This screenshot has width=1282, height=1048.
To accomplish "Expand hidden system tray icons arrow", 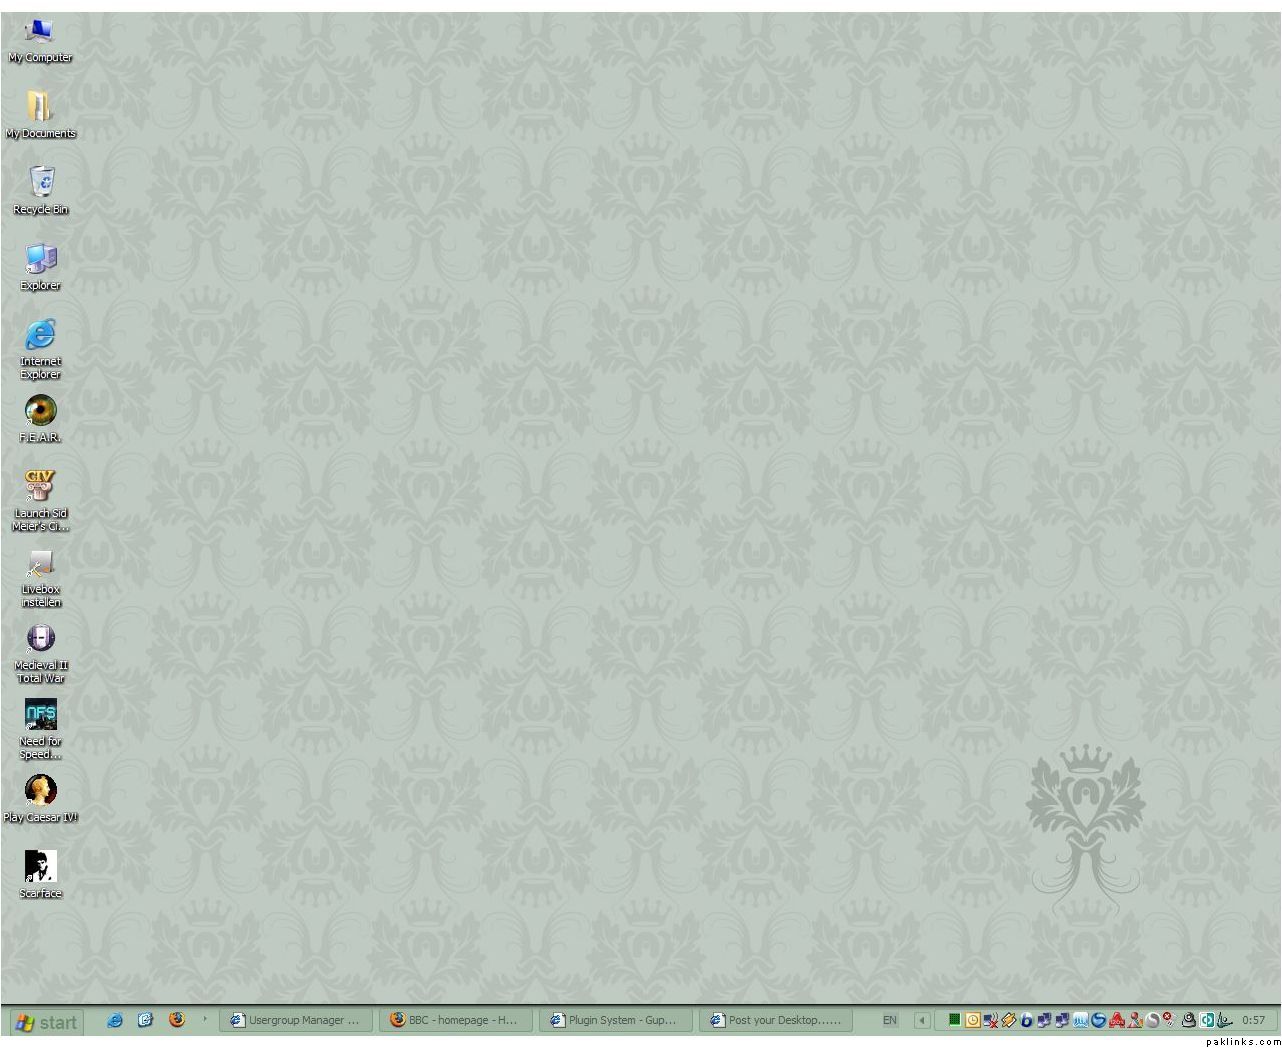I will point(922,1021).
